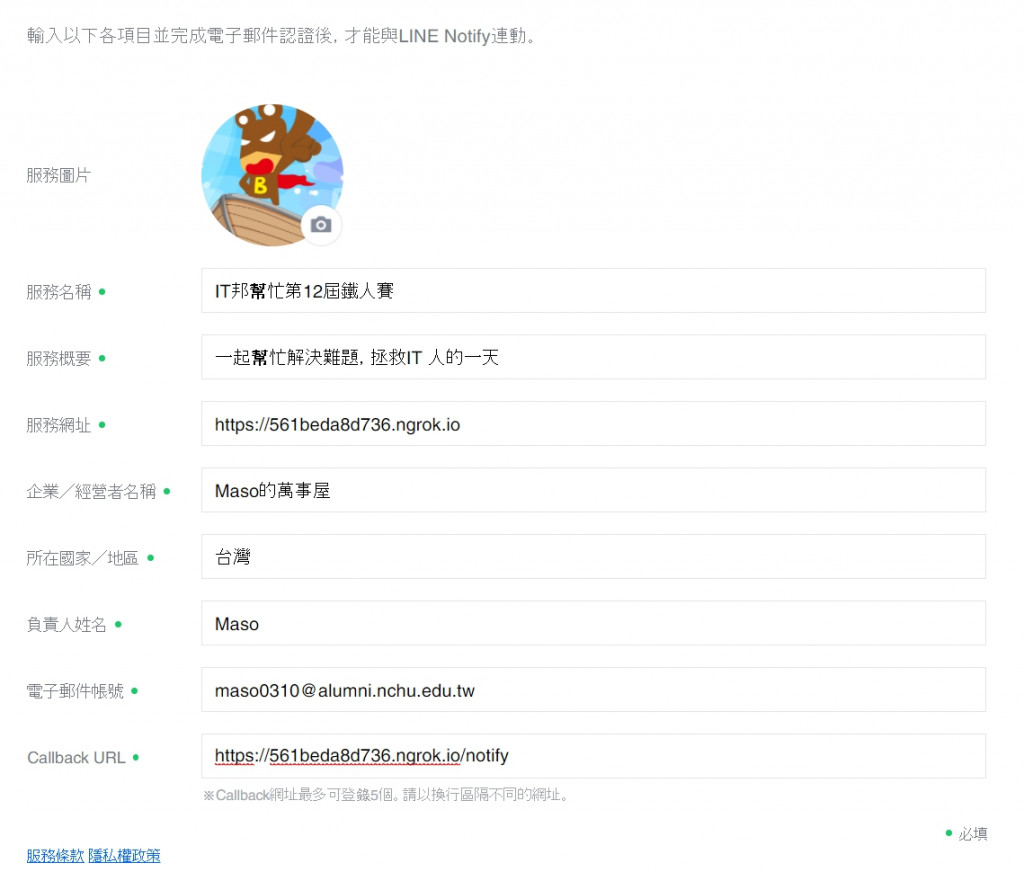Screen dimensions: 1024x872
Task: Open the 服務條款 link
Action: (56, 856)
